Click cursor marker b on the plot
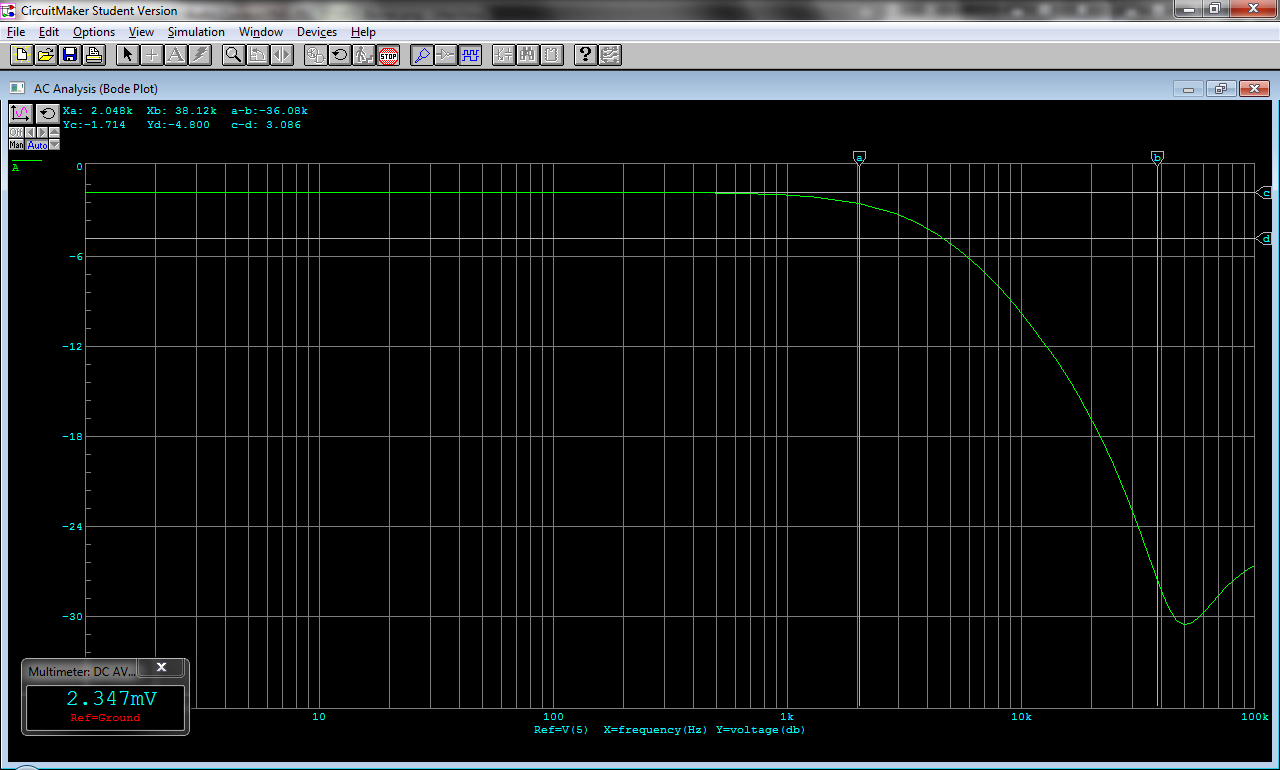The image size is (1280, 770). (1157, 157)
